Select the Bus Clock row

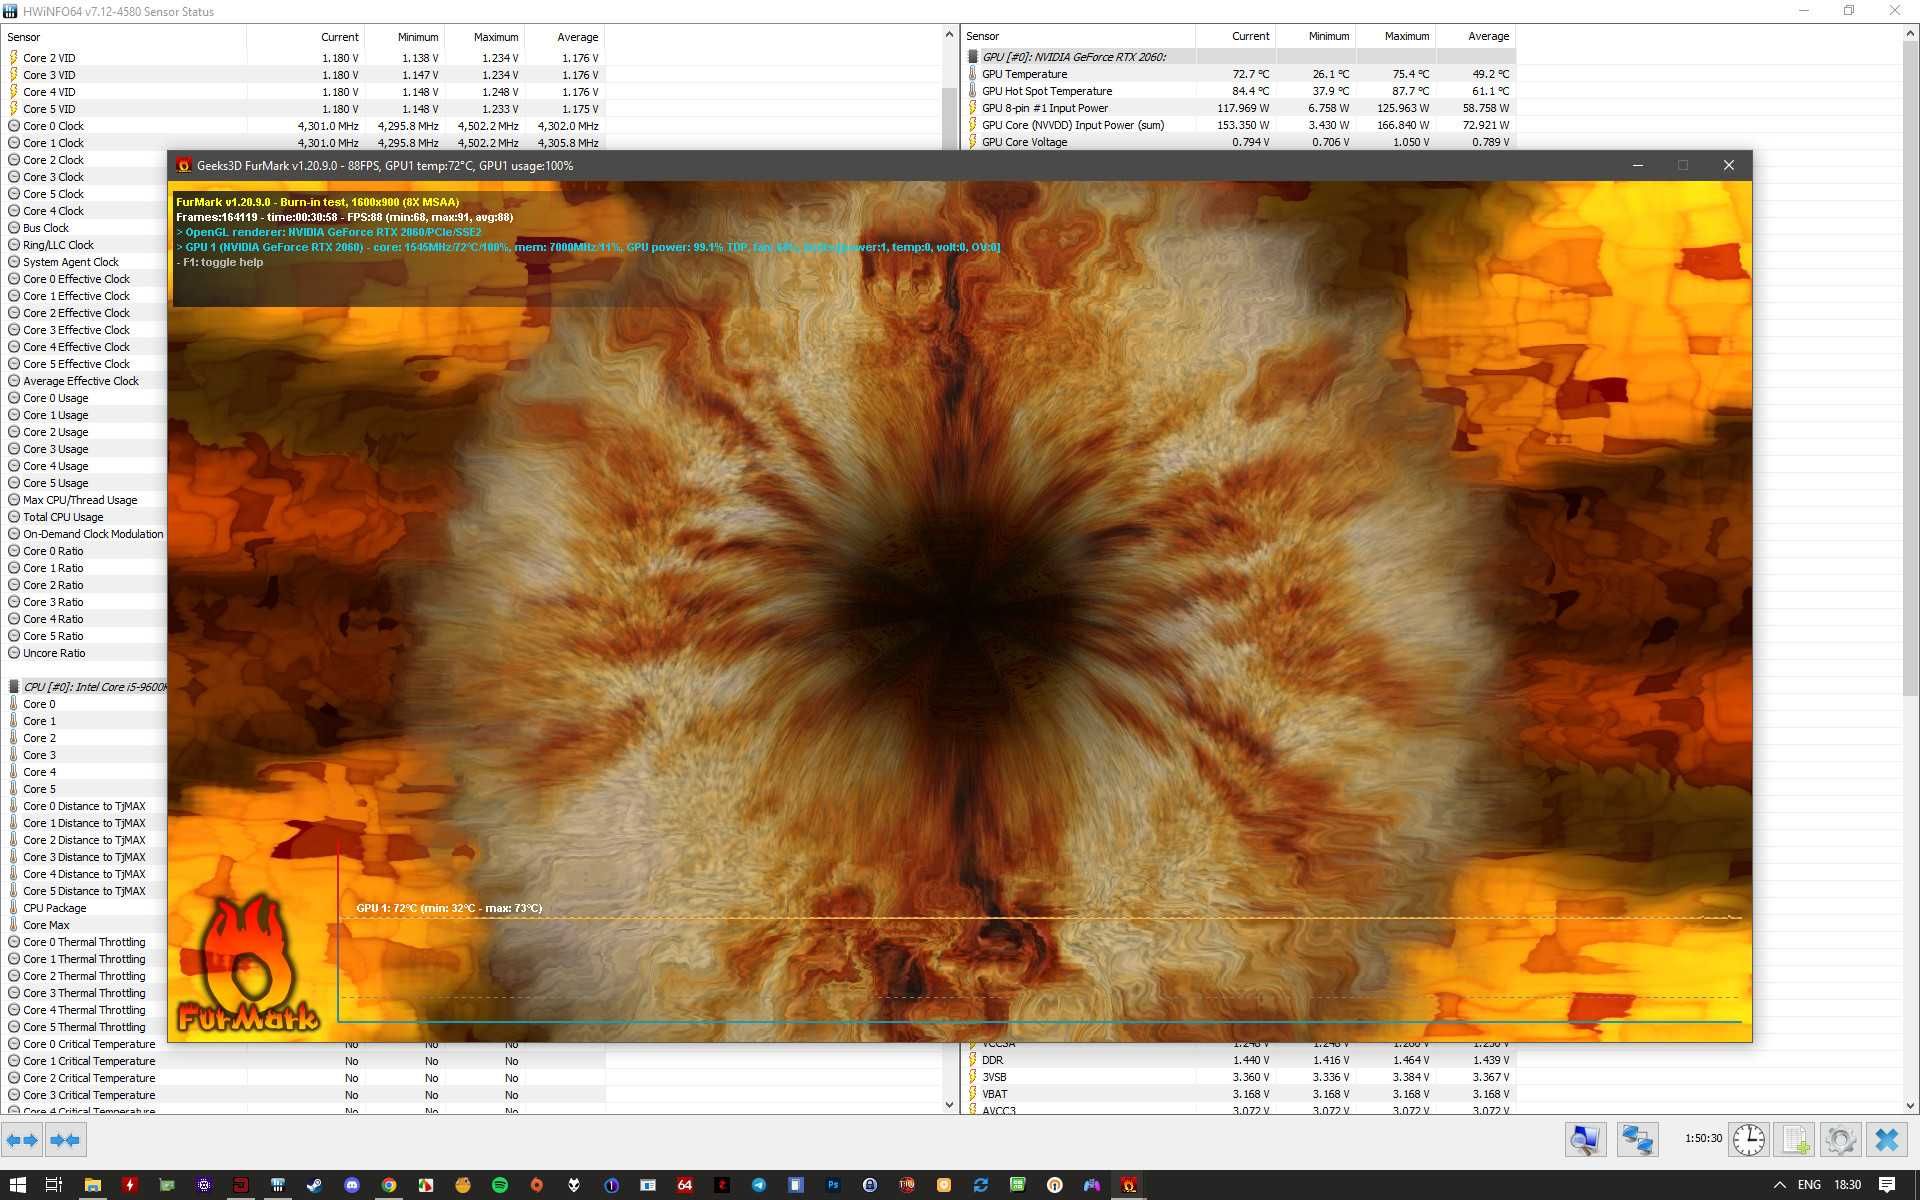click(x=85, y=228)
